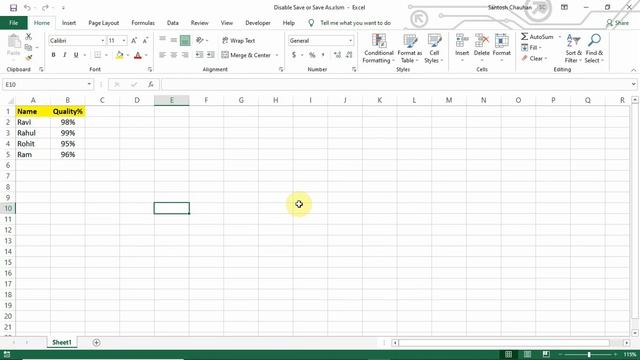Click the Delete cells icon
The height and width of the screenshot is (360, 640).
coord(482,48)
